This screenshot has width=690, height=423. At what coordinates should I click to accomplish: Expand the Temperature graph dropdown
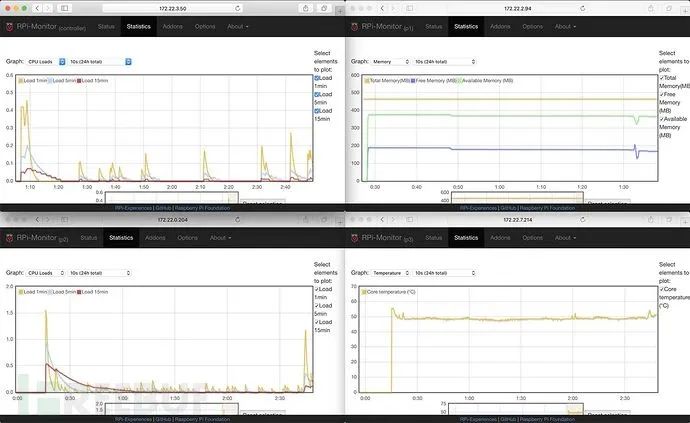click(391, 273)
